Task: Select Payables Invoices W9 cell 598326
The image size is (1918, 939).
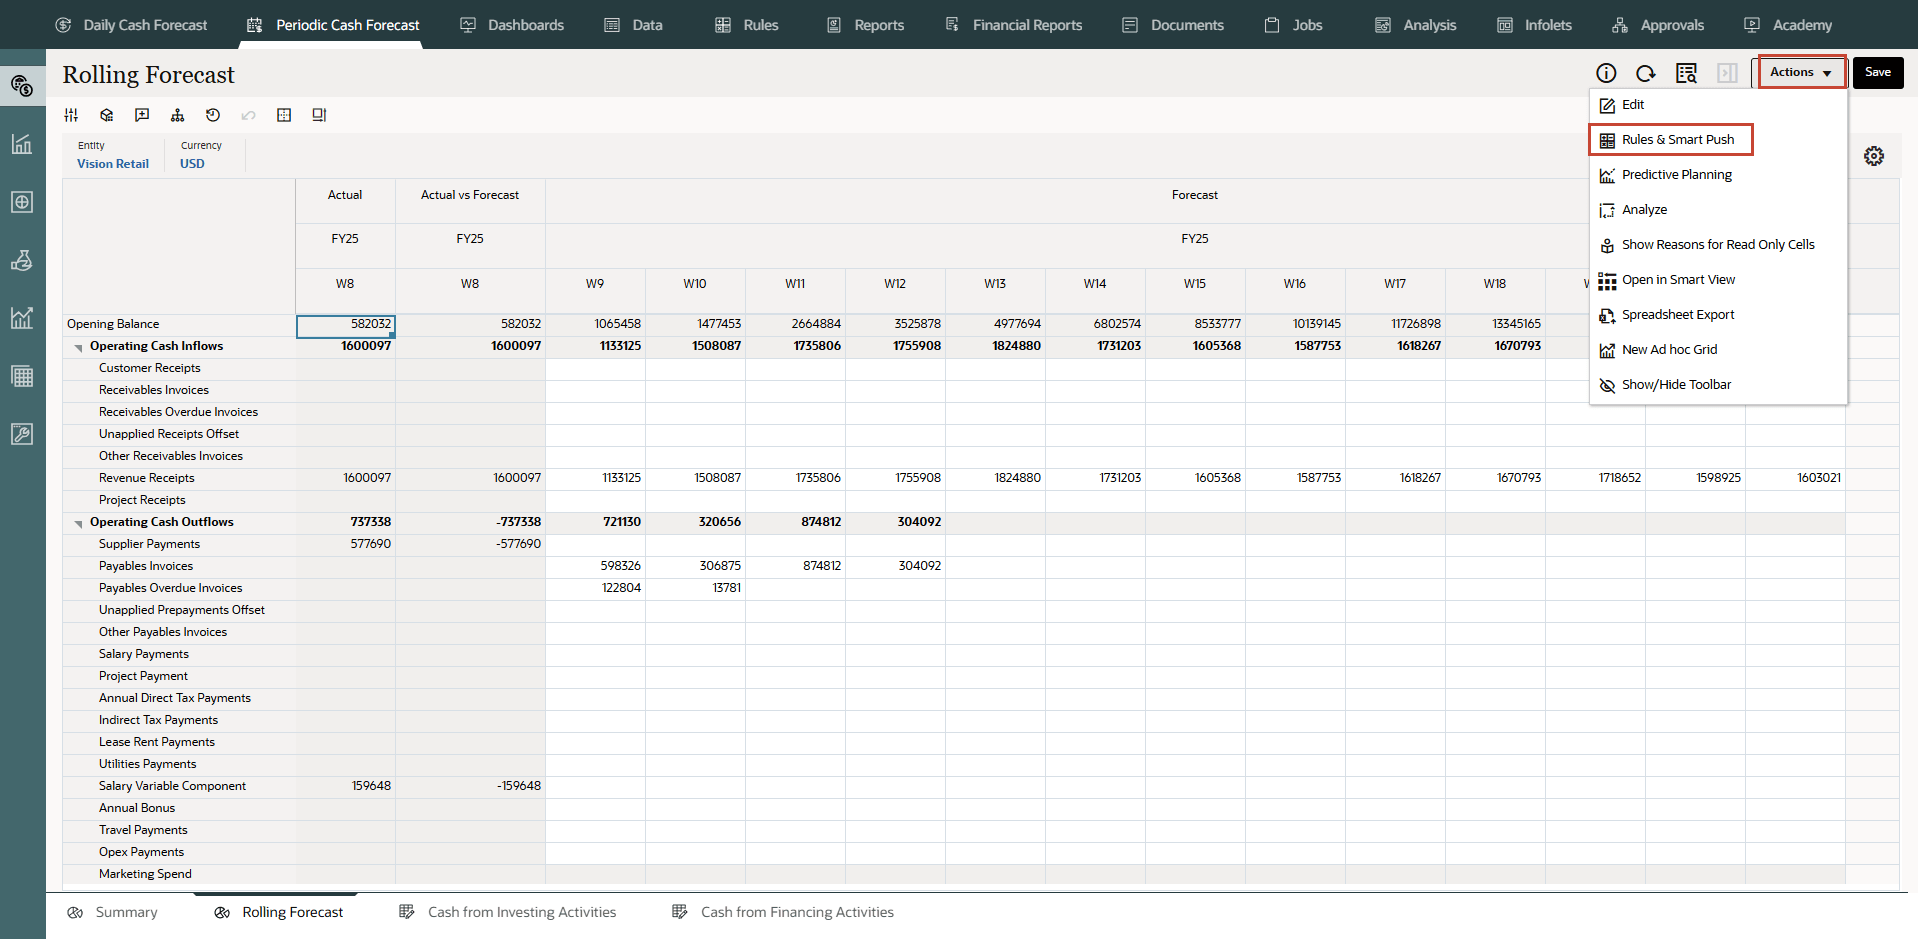Action: [595, 567]
